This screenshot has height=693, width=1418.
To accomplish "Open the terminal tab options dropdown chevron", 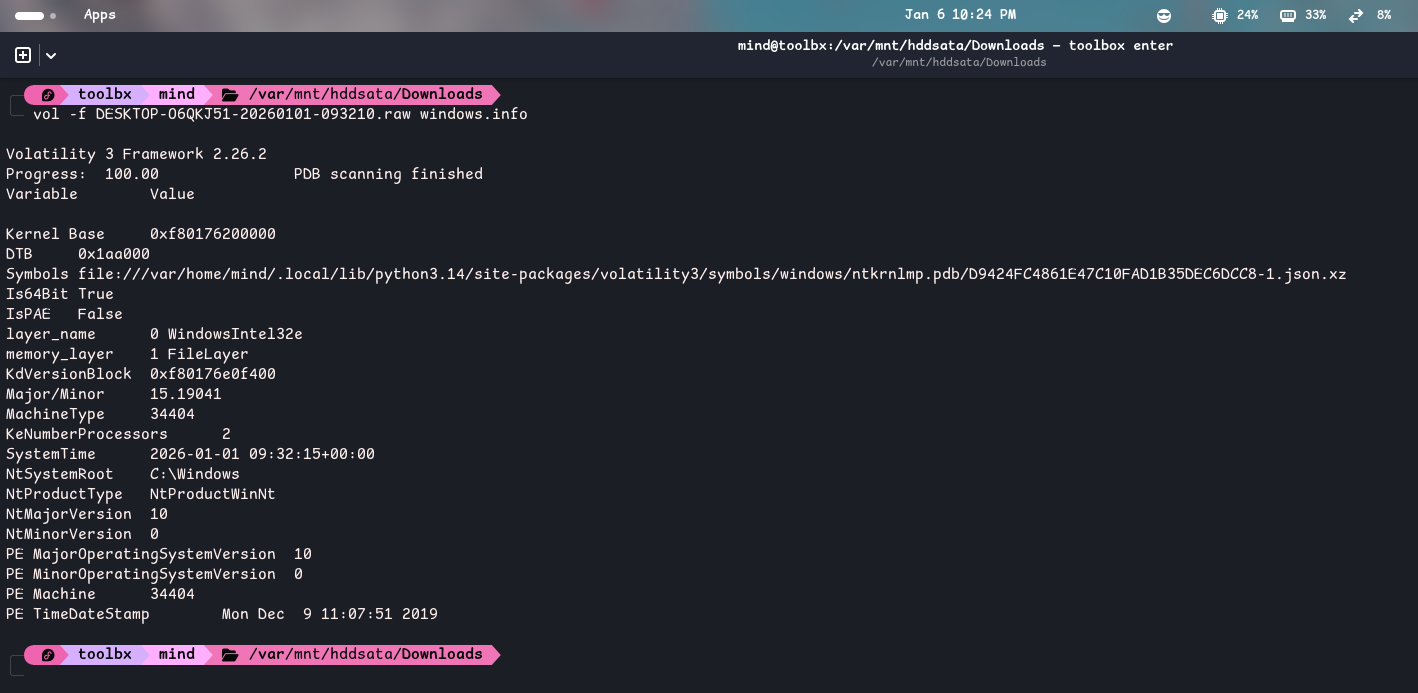I will point(51,56).
